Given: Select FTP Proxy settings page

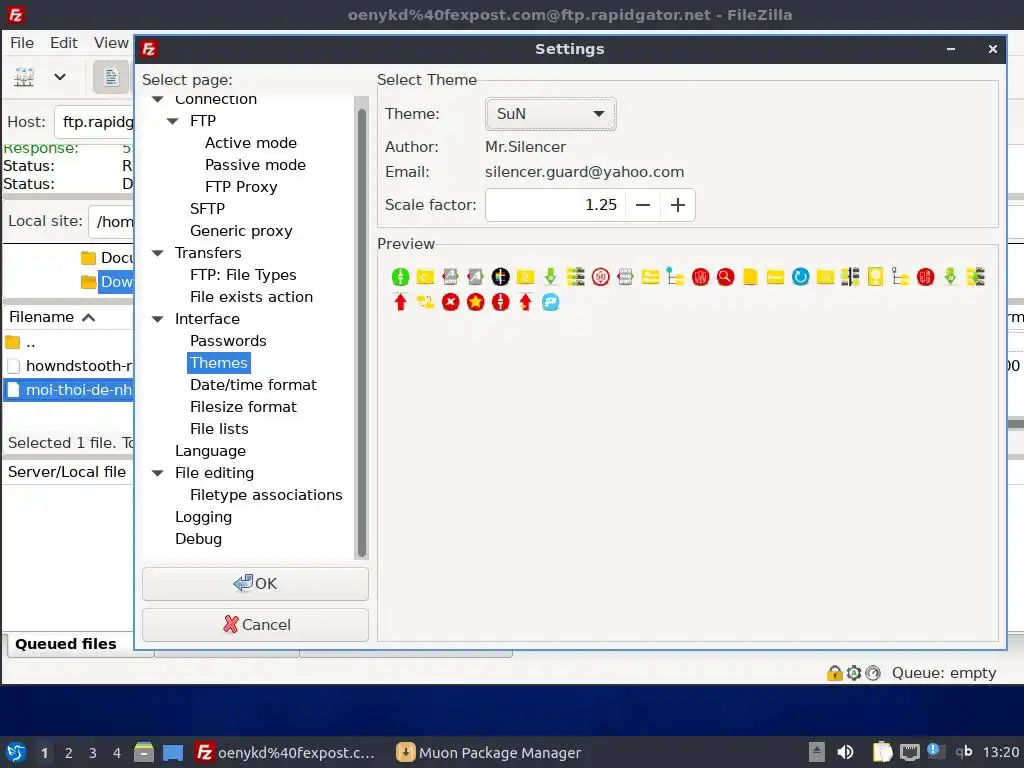Looking at the screenshot, I should [x=241, y=187].
